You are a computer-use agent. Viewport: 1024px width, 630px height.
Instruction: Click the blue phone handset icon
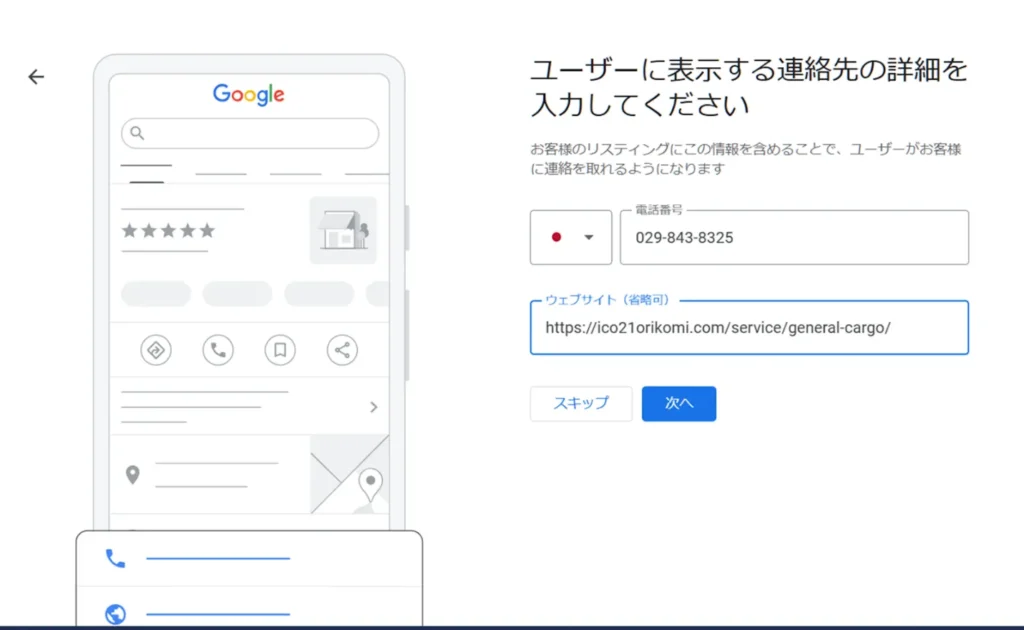116,558
